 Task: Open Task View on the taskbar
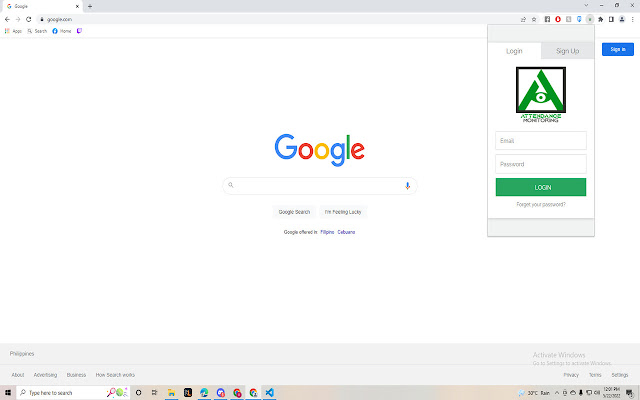(x=154, y=393)
